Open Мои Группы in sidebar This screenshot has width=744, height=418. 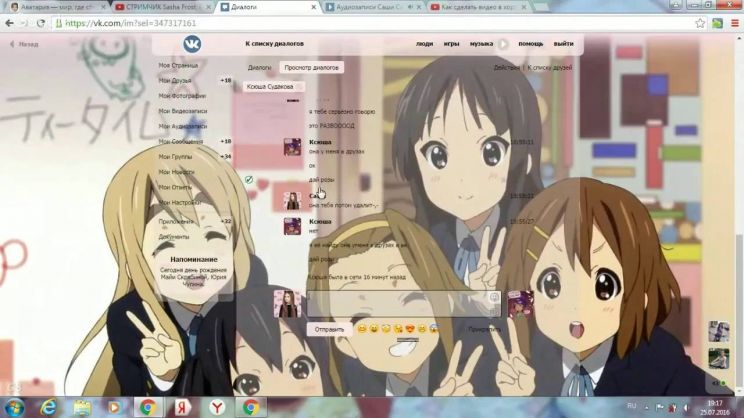click(x=175, y=157)
